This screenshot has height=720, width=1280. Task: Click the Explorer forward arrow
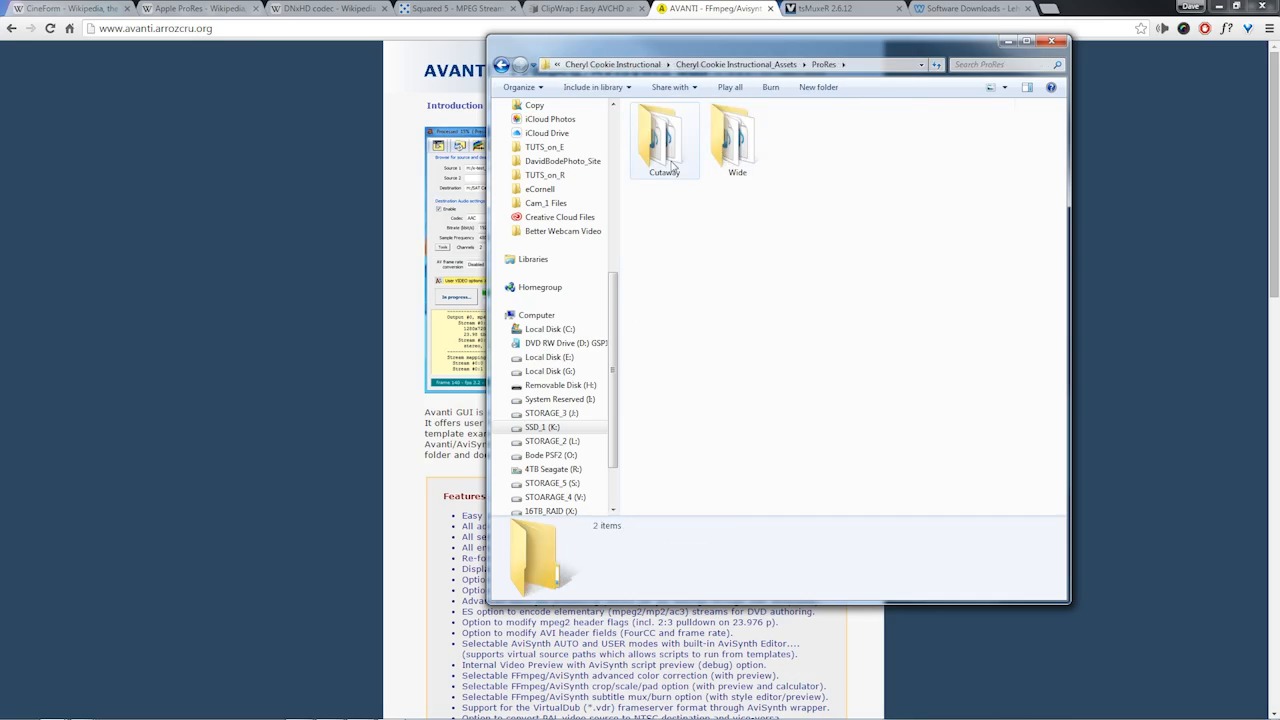coord(520,65)
